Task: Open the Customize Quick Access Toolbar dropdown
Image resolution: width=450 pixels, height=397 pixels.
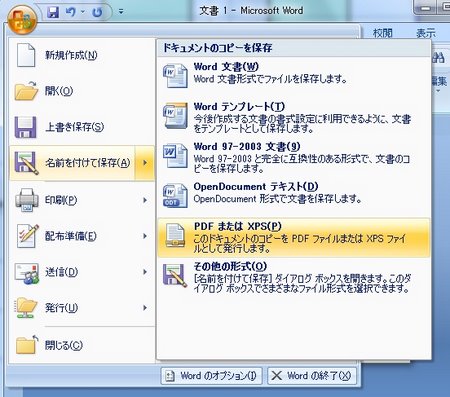Action: (x=121, y=12)
